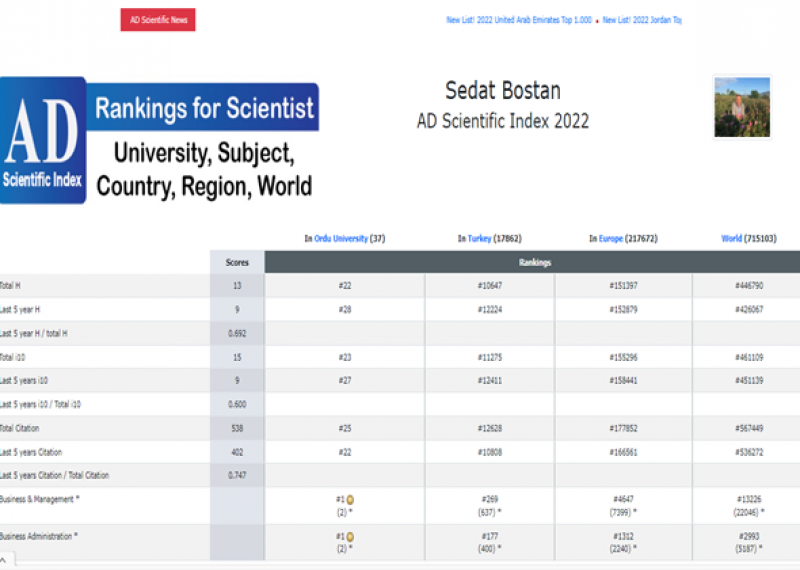
Task: Open Sedat Bostan's profile photo
Action: point(742,107)
